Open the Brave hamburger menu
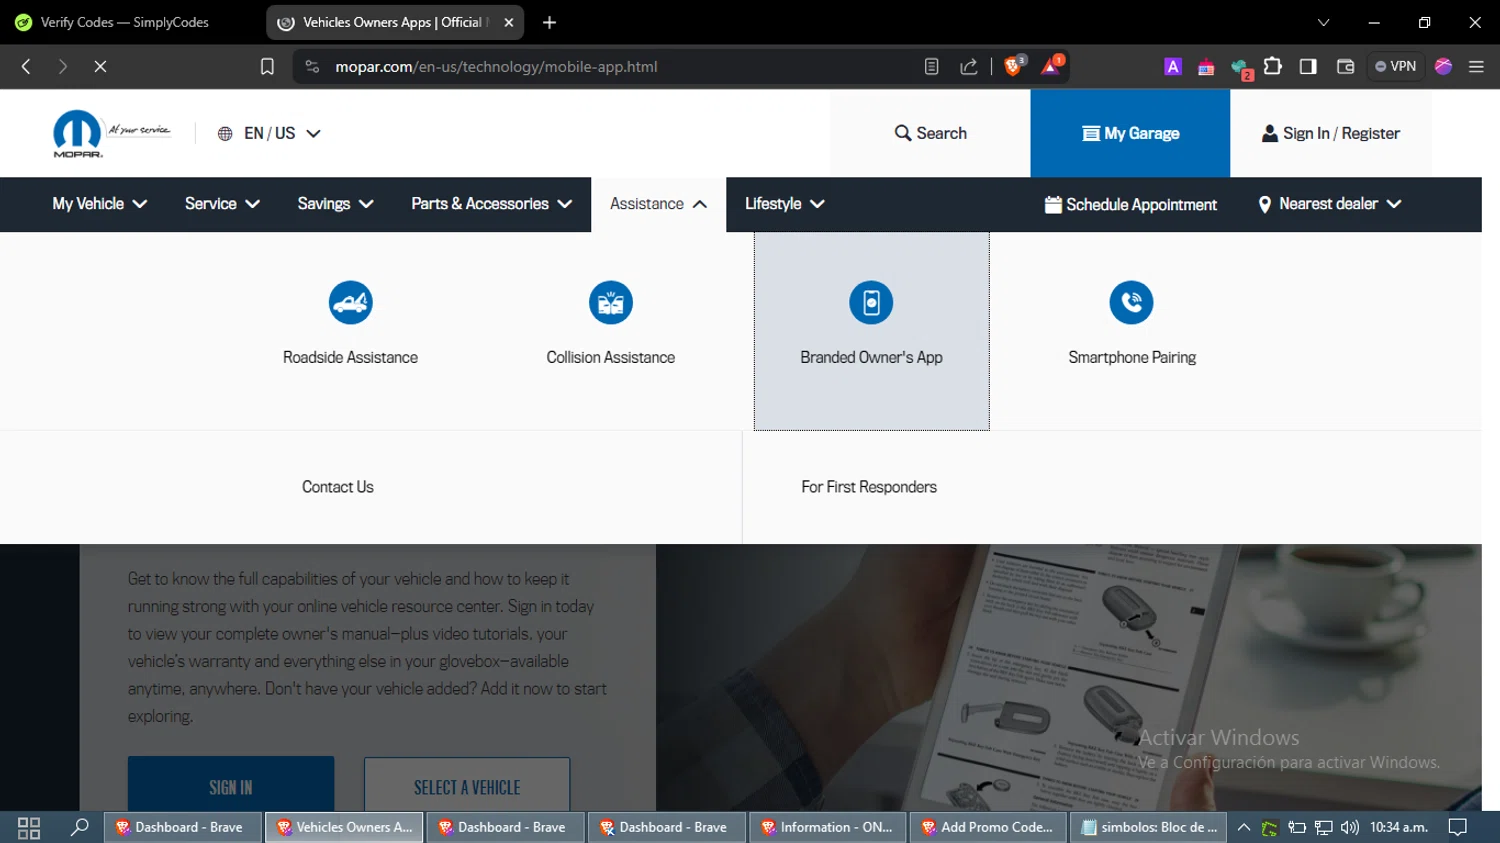Viewport: 1500px width, 843px height. (1476, 66)
